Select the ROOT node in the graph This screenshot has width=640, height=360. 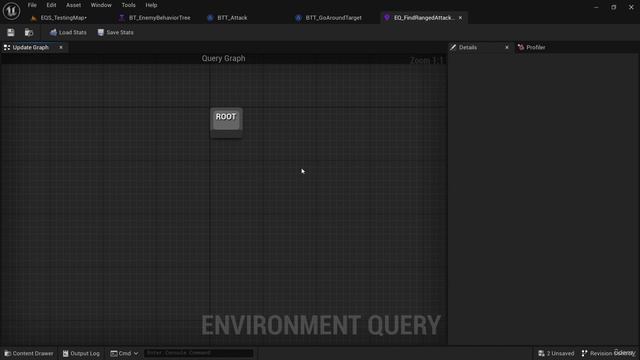point(226,122)
